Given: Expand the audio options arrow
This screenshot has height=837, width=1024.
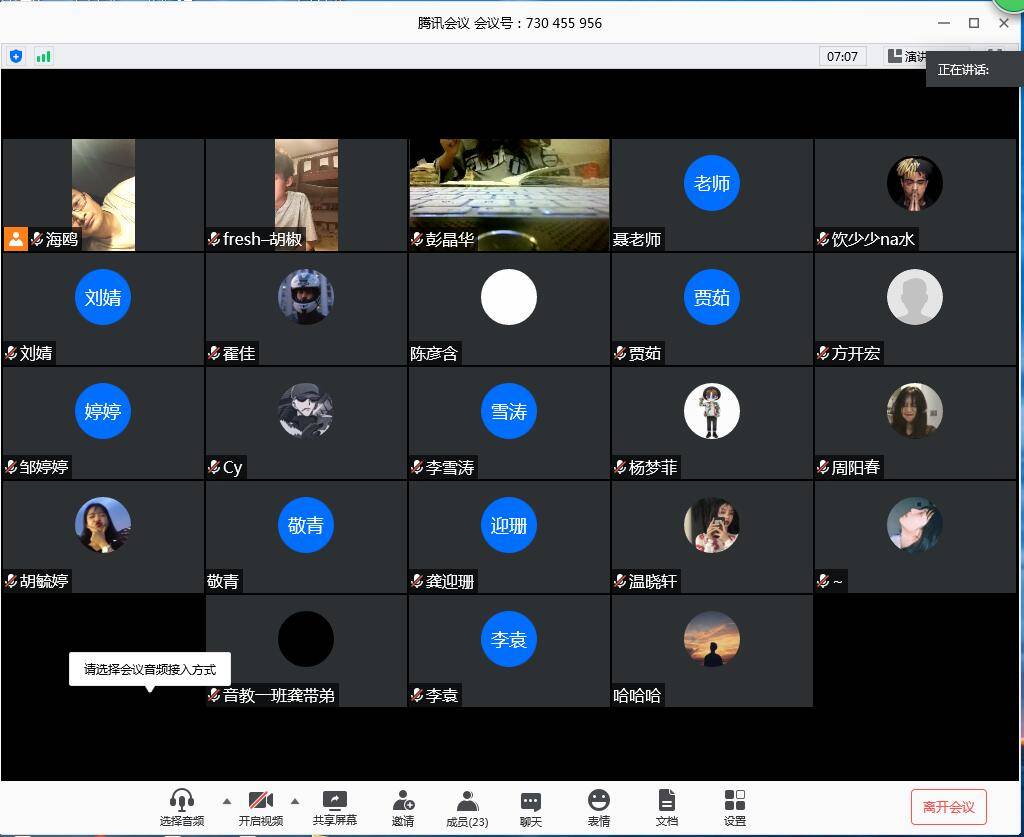Looking at the screenshot, I should click(227, 801).
